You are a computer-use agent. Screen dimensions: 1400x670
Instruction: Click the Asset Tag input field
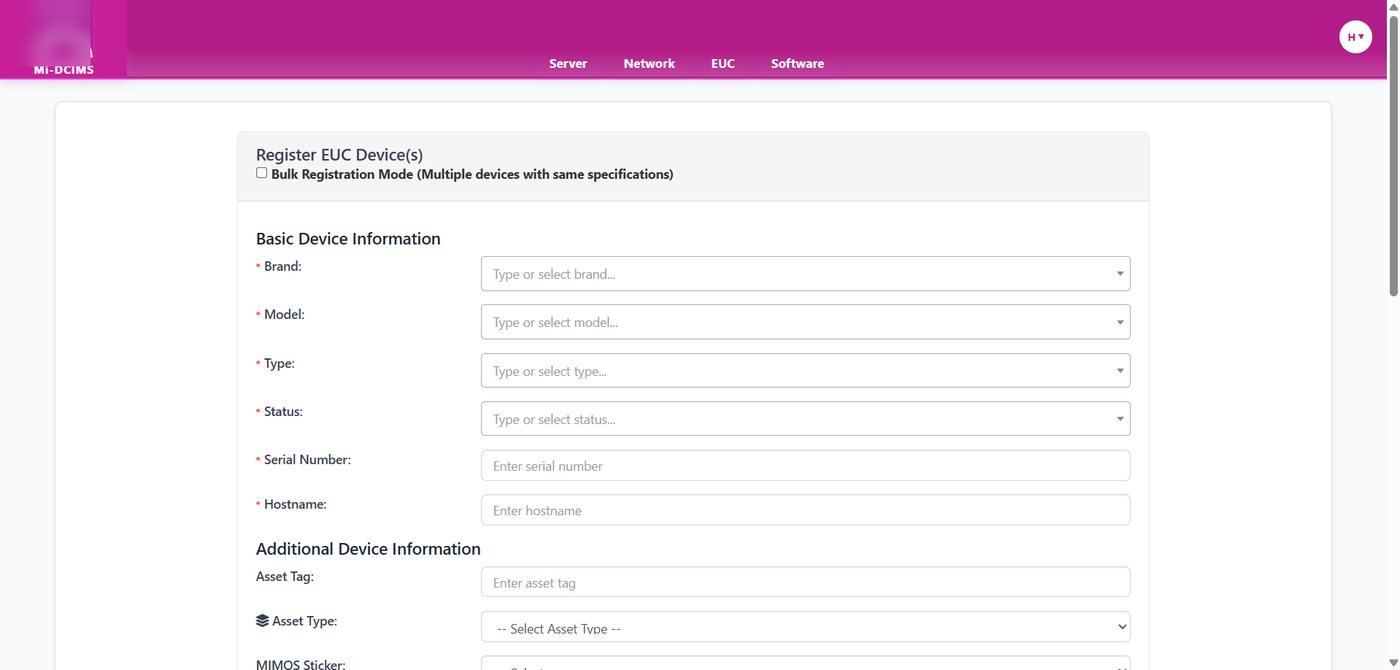[x=805, y=582]
